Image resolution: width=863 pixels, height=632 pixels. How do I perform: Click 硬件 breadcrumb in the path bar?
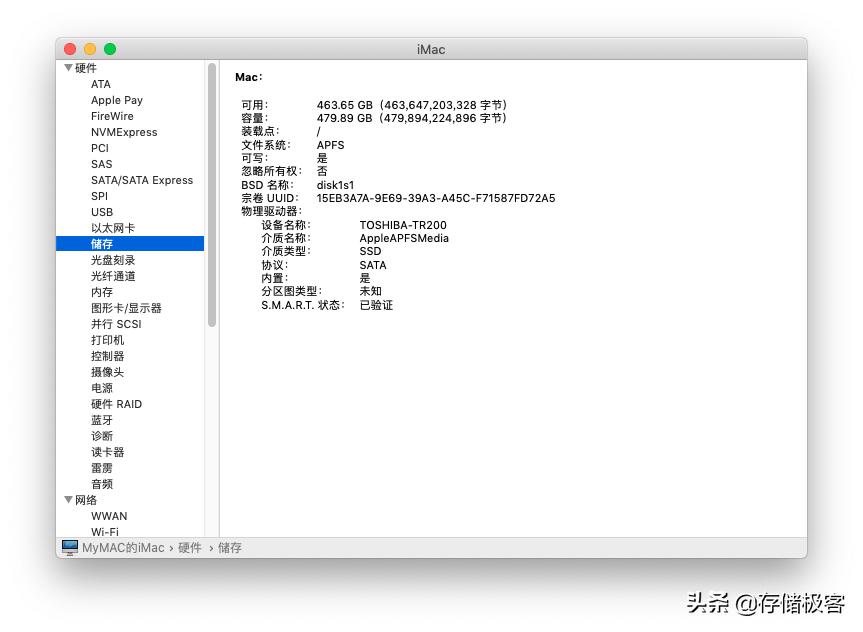coord(190,548)
